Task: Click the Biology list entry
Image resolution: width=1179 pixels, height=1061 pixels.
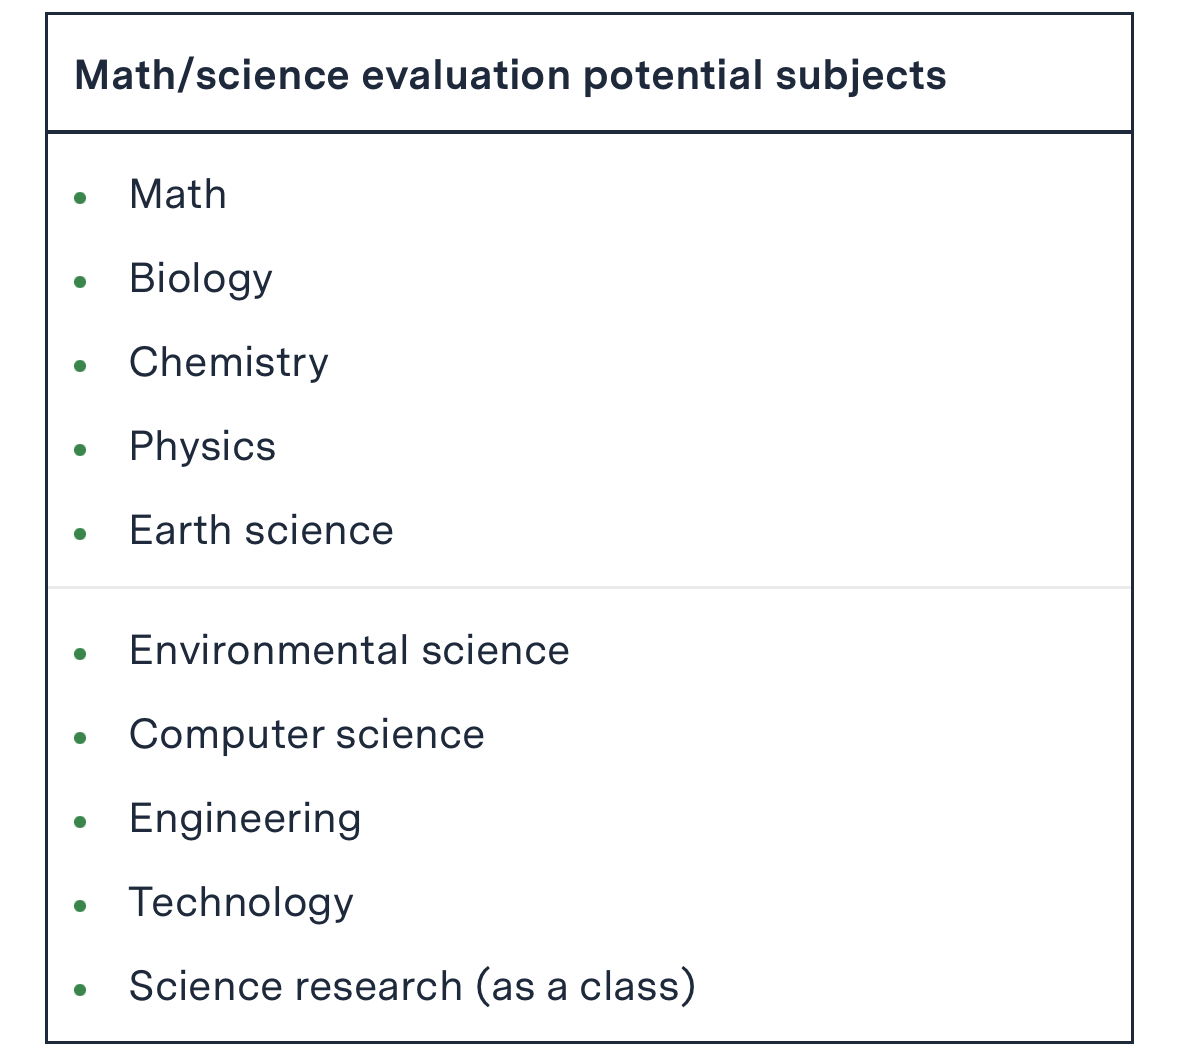Action: [201, 279]
